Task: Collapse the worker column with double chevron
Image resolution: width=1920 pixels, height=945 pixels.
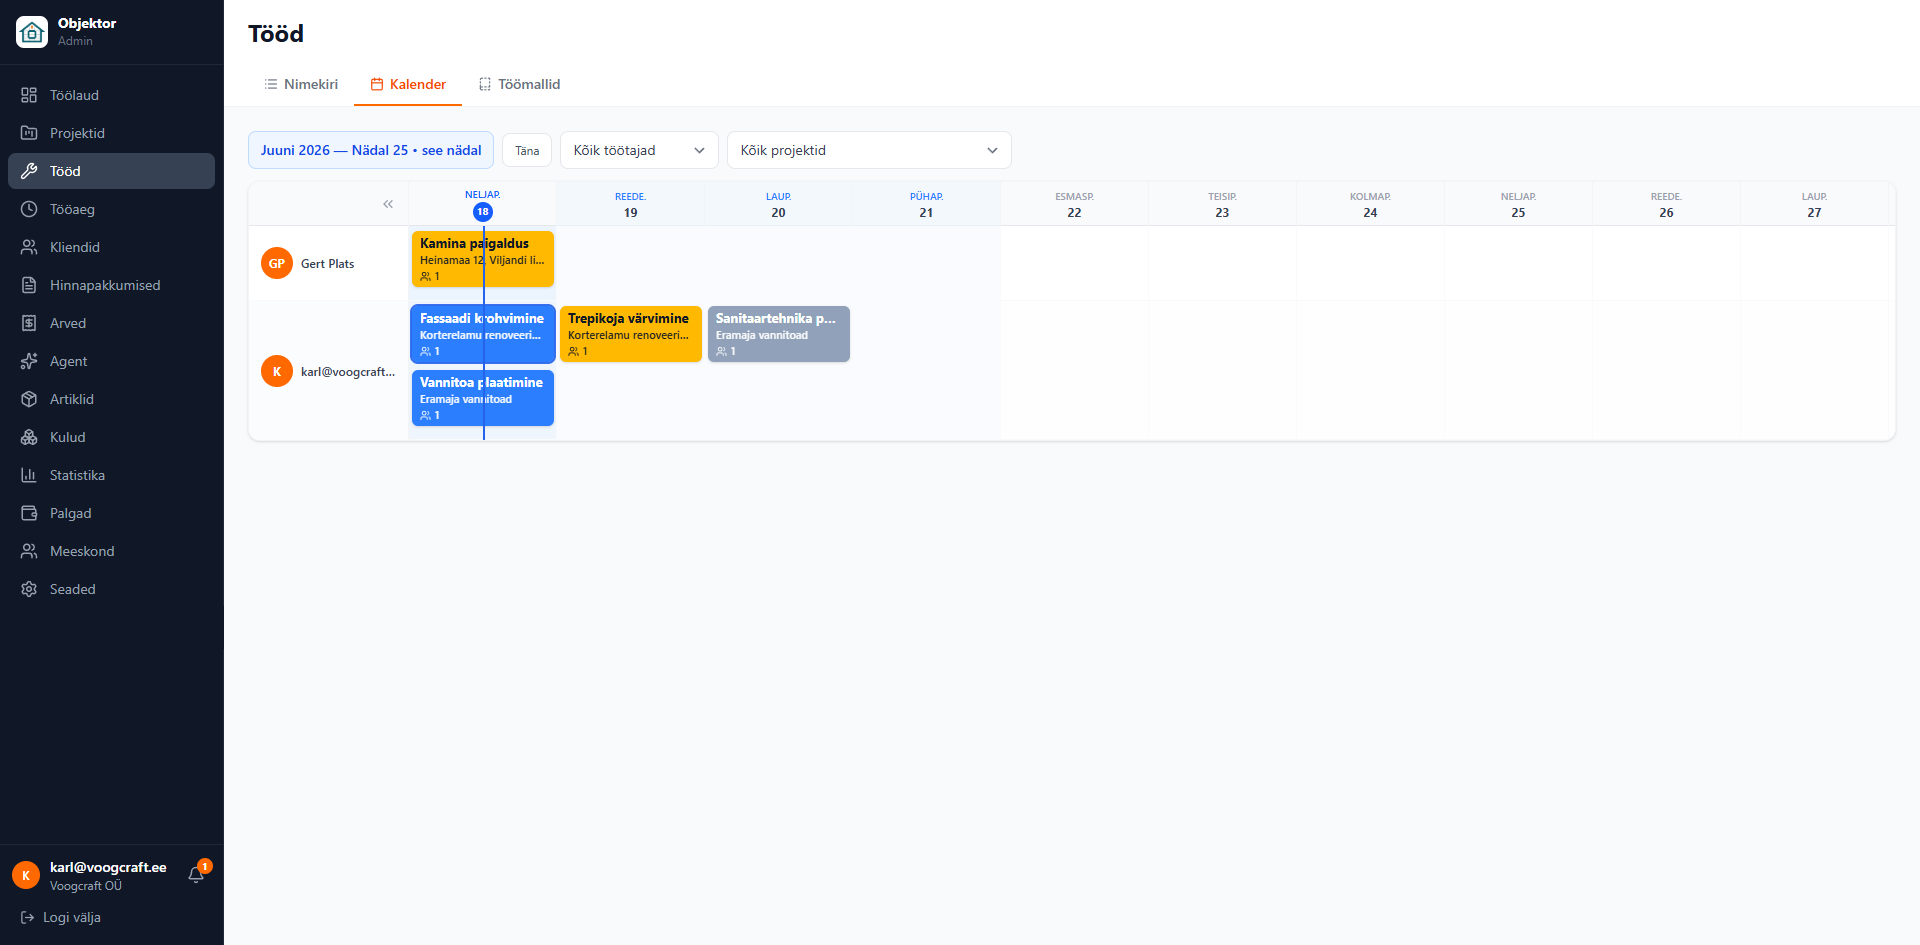Action: click(388, 204)
